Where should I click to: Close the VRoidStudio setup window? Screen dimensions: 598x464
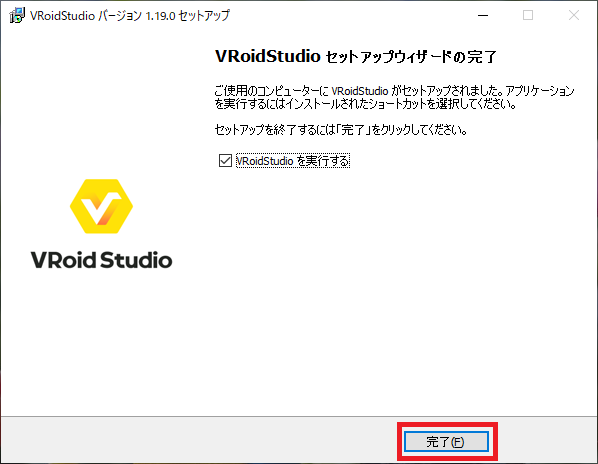(x=574, y=15)
